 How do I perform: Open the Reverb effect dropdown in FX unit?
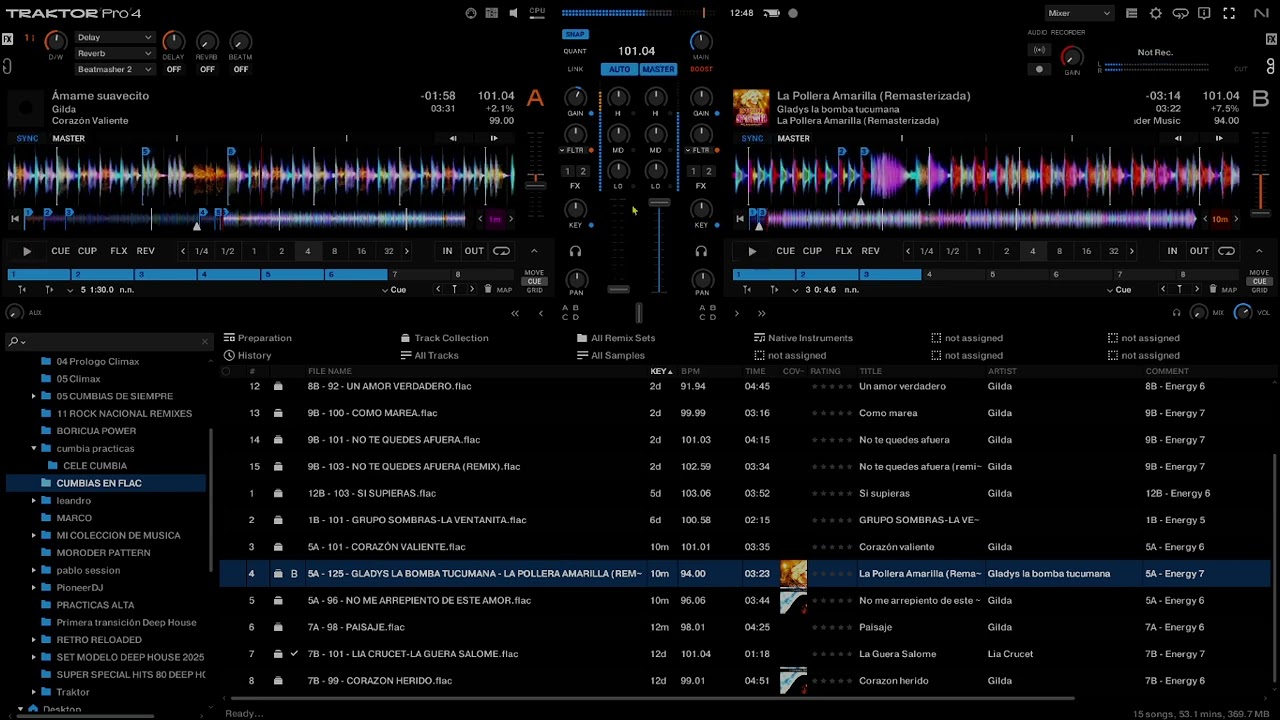pos(115,53)
